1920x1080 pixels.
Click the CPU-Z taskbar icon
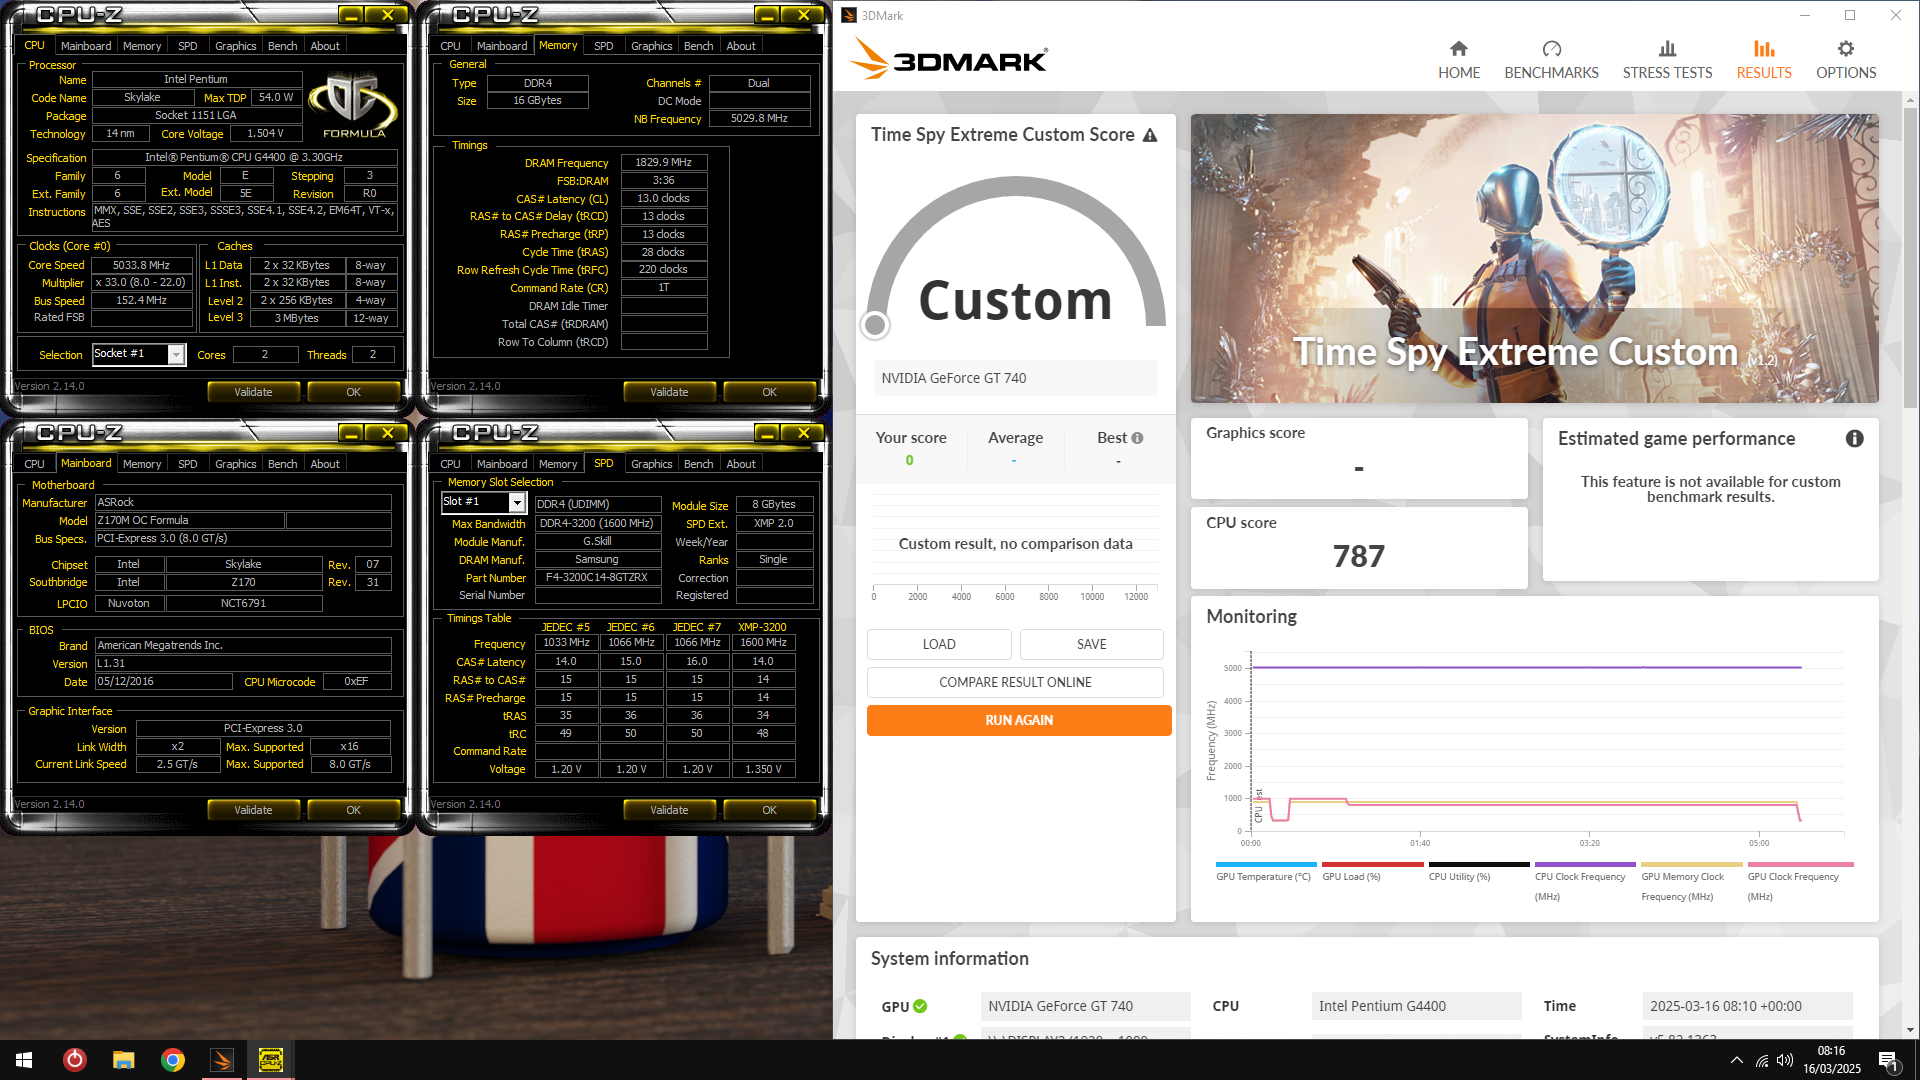[270, 1060]
